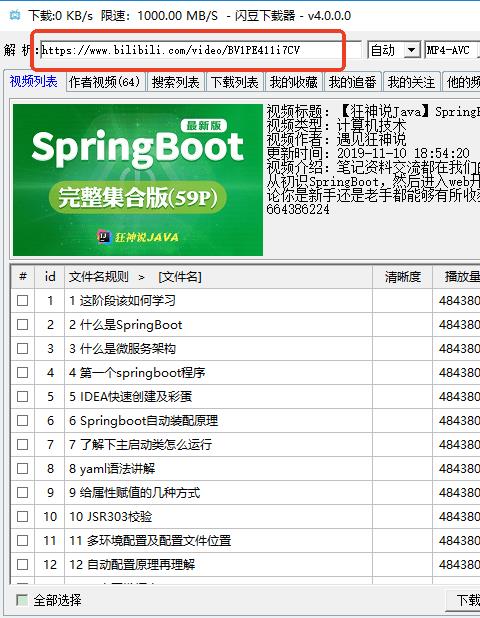Screen dimensions: 480x618
Task: Check the box for row 1 这阶段该如何学习
Action: coord(22,301)
